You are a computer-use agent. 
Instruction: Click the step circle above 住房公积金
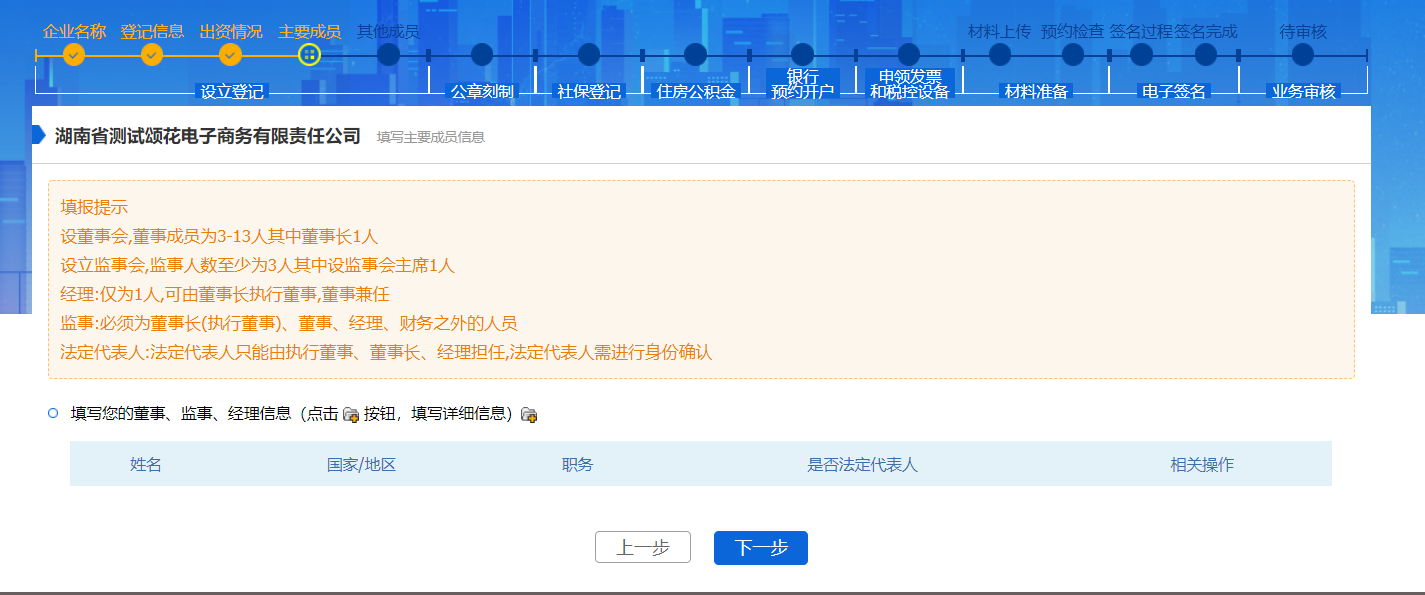tap(695, 54)
